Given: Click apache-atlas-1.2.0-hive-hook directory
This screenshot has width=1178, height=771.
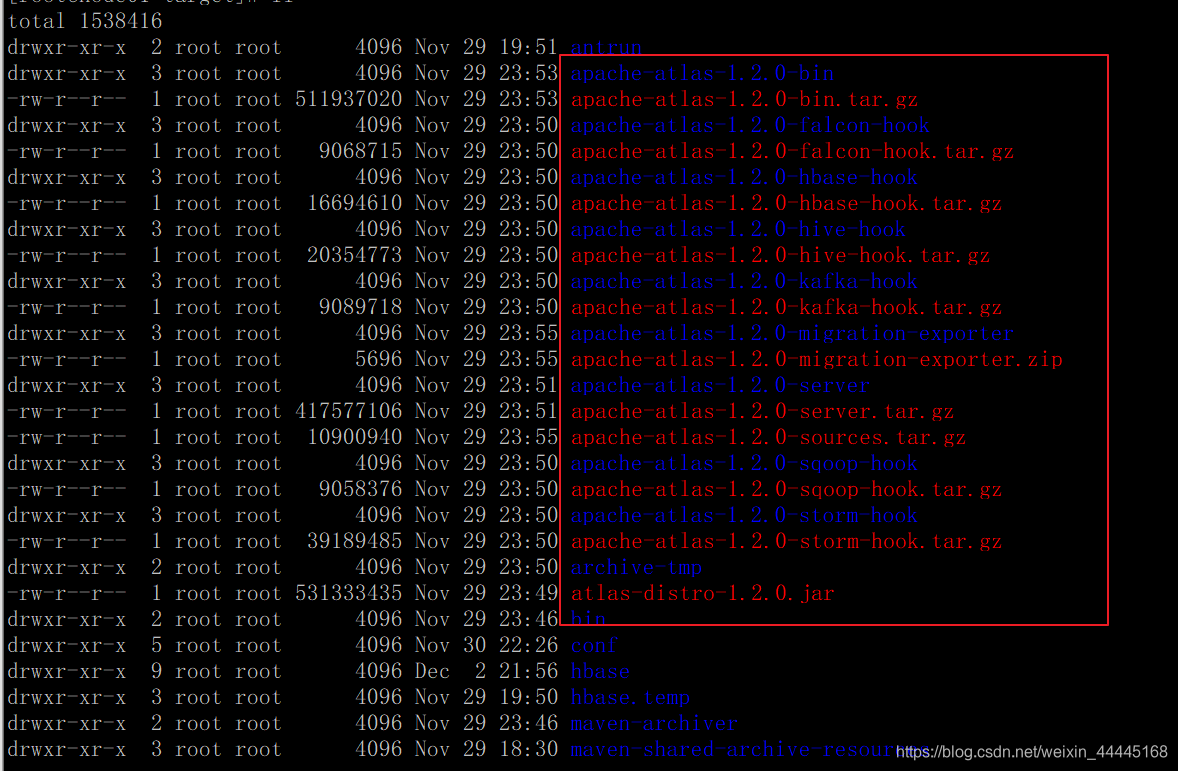Looking at the screenshot, I should click(x=738, y=229).
